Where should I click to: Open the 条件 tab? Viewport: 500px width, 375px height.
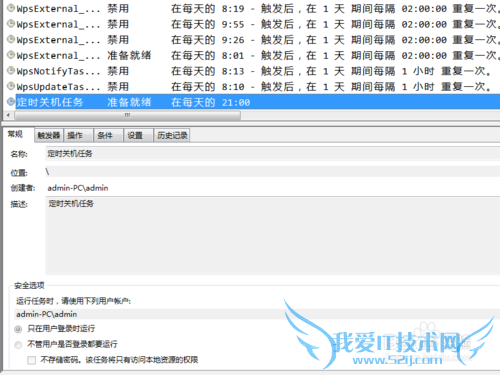click(108, 135)
